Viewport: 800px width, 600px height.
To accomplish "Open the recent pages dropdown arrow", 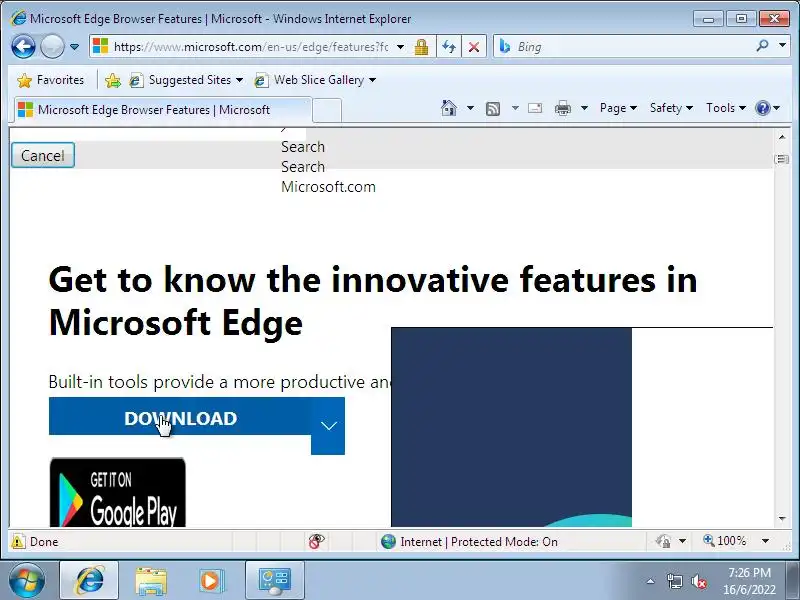I will (x=74, y=47).
